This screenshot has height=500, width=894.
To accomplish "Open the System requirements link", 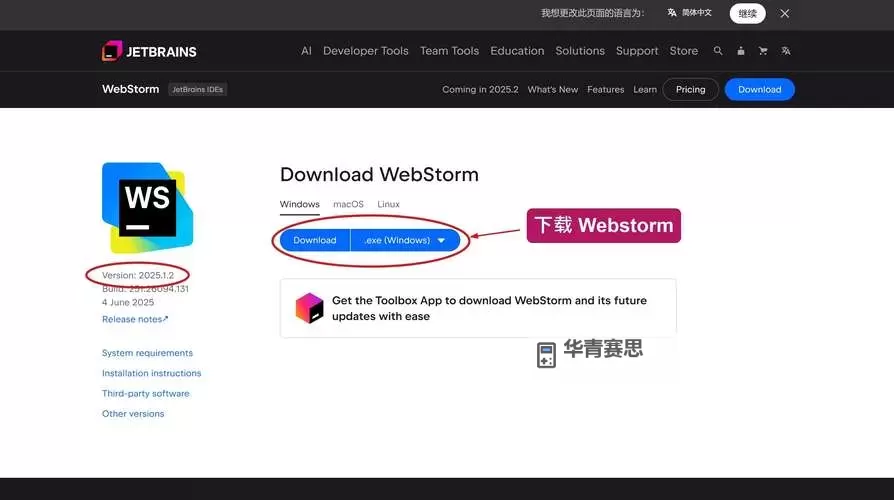I will click(147, 353).
